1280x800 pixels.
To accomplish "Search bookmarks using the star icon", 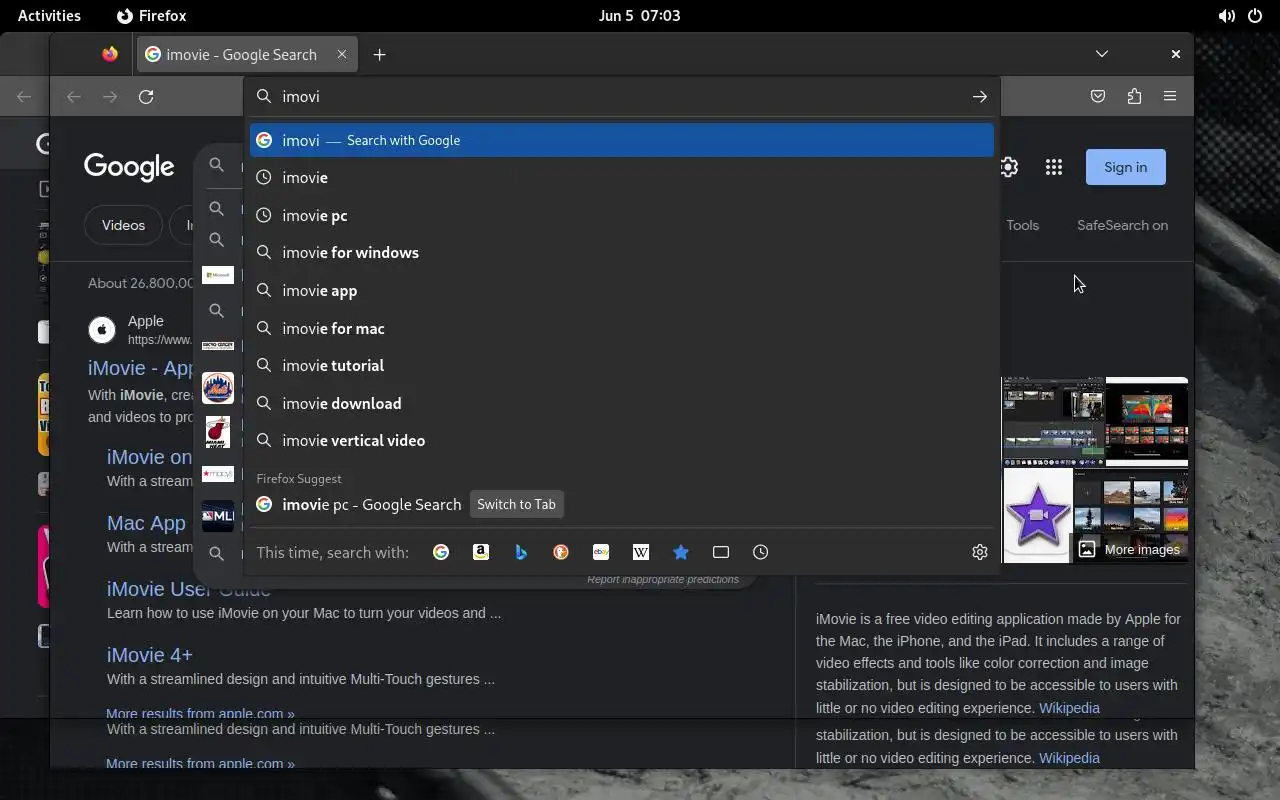I will tap(681, 552).
